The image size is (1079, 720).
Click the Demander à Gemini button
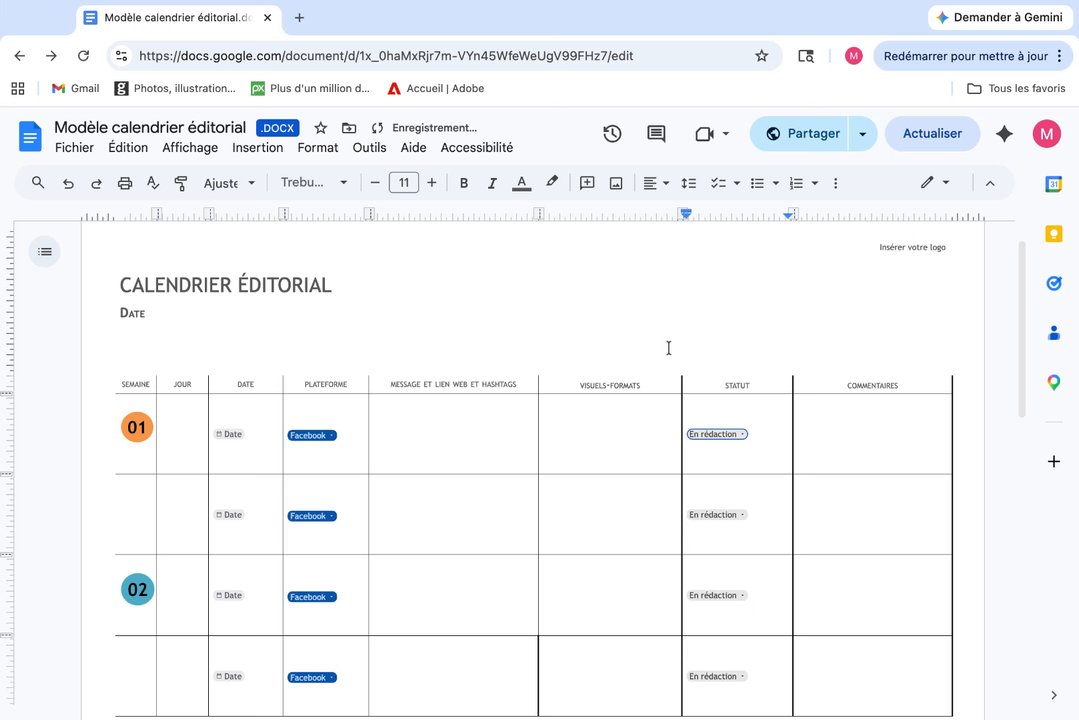pyautogui.click(x=1001, y=17)
